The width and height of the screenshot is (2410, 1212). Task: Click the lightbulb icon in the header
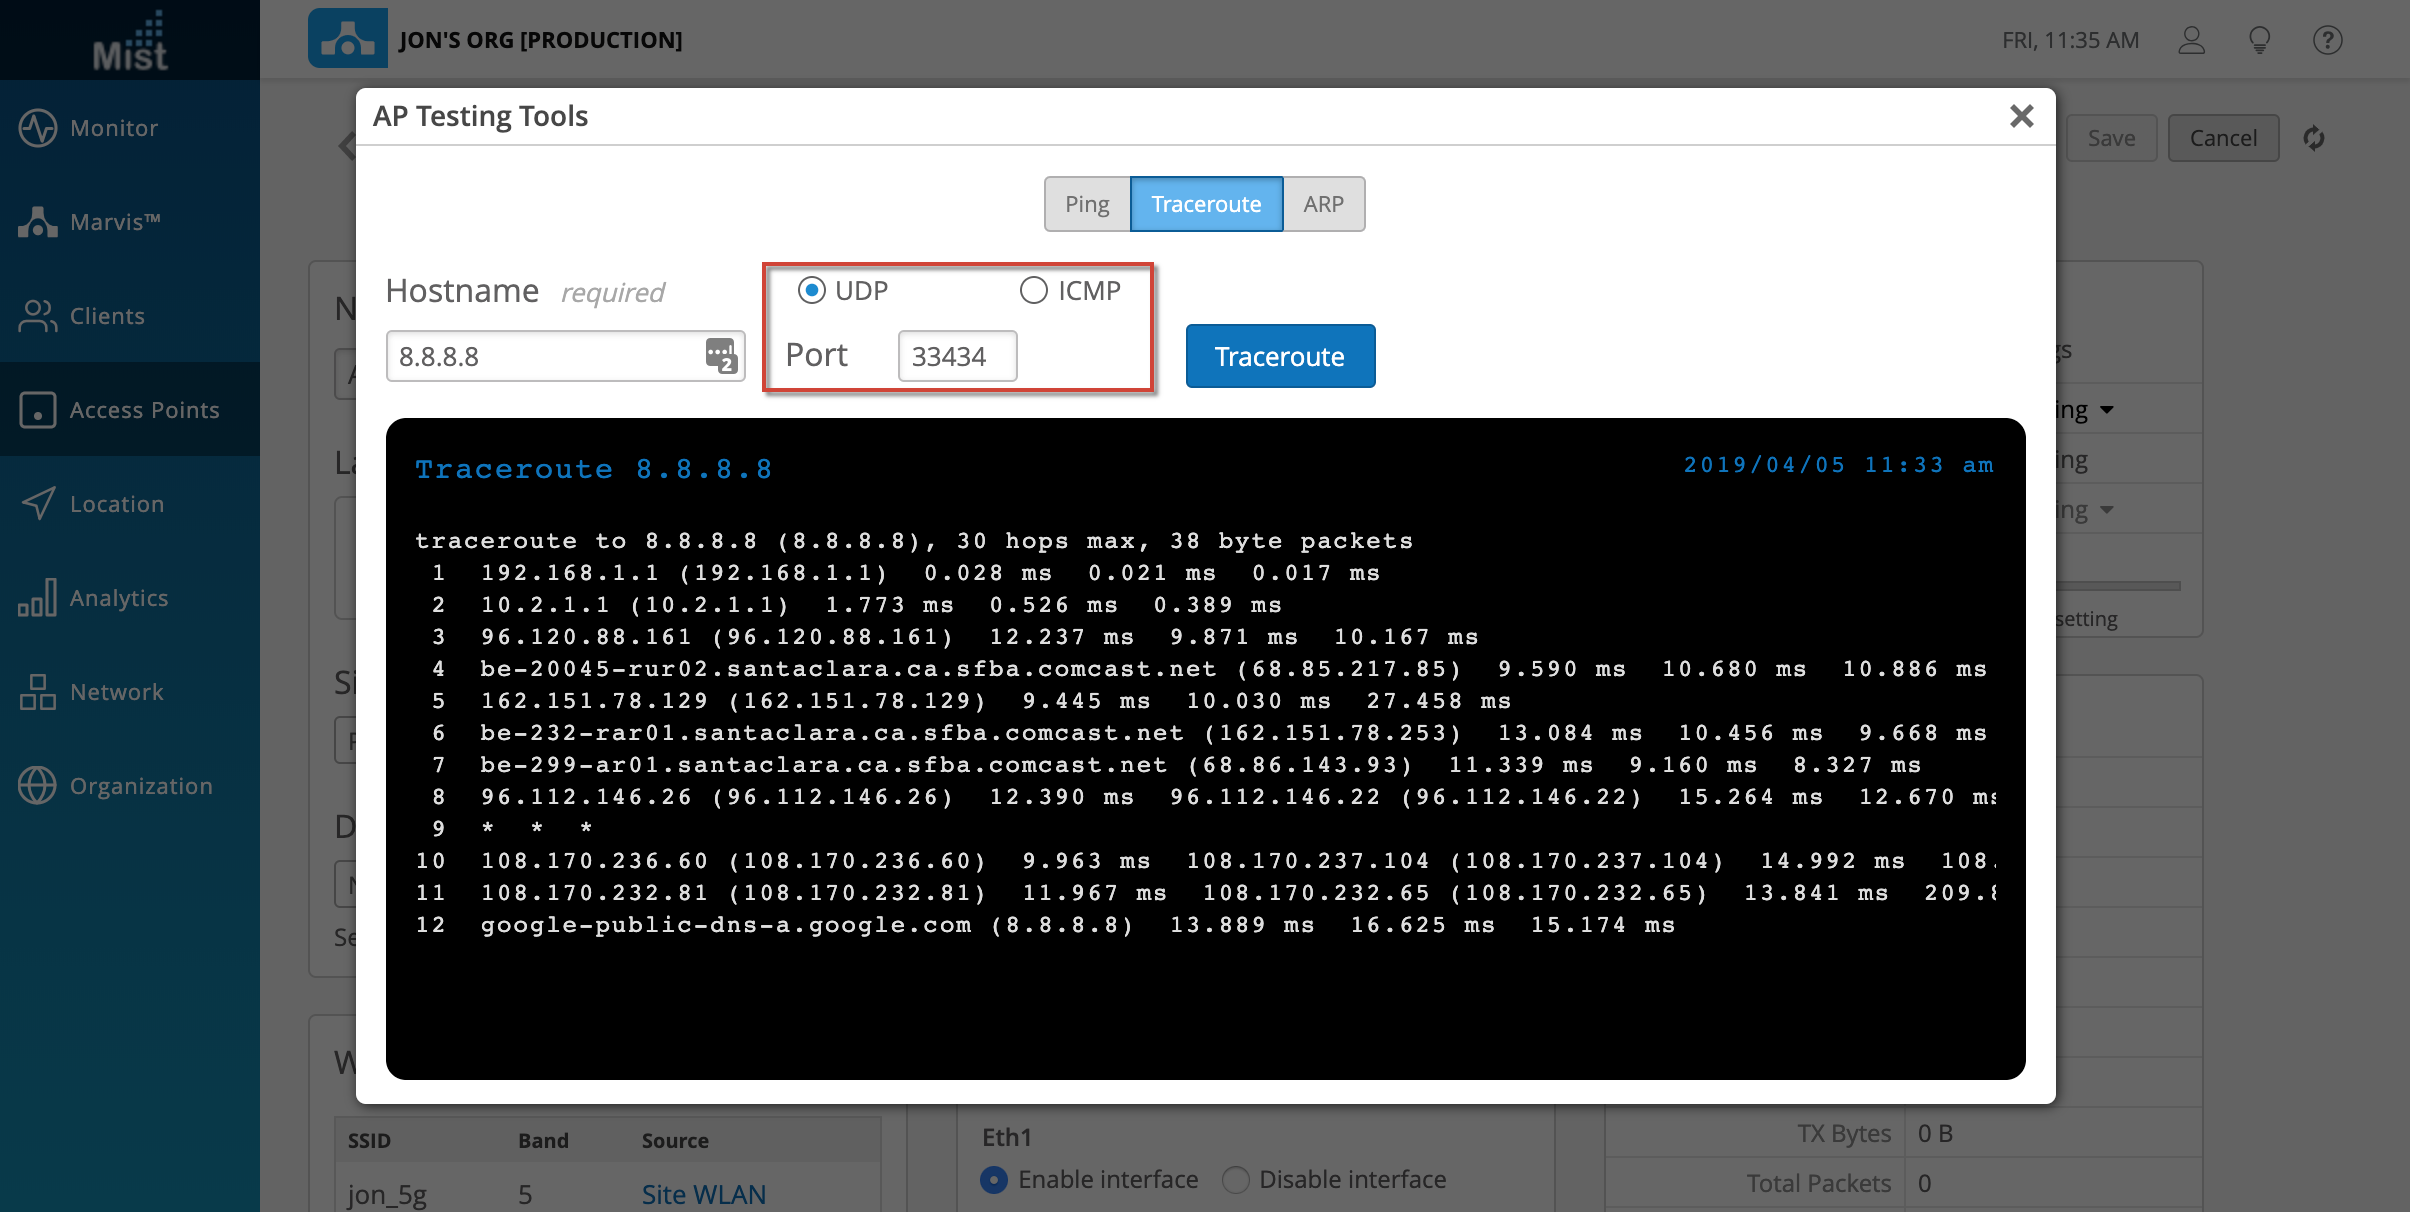(2259, 40)
